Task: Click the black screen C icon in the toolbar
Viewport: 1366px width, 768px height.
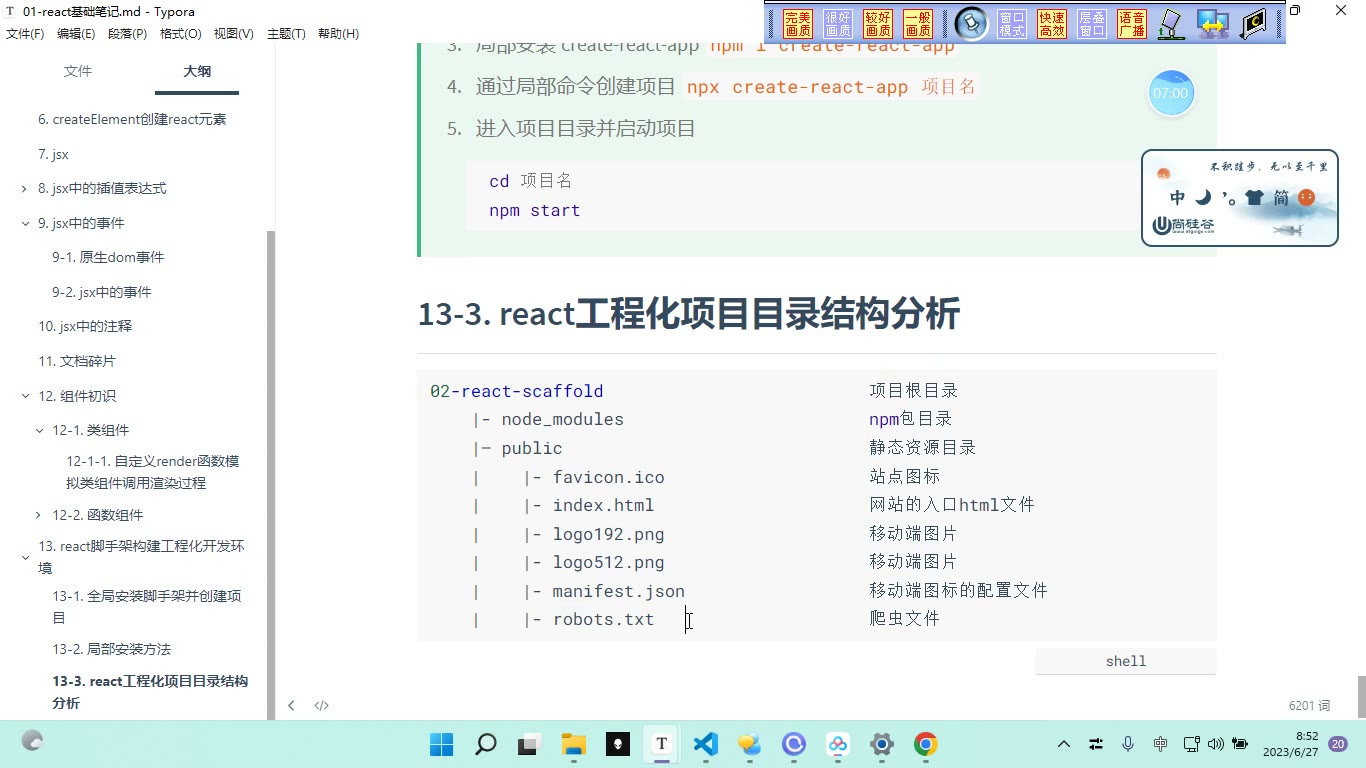Action: [1253, 24]
